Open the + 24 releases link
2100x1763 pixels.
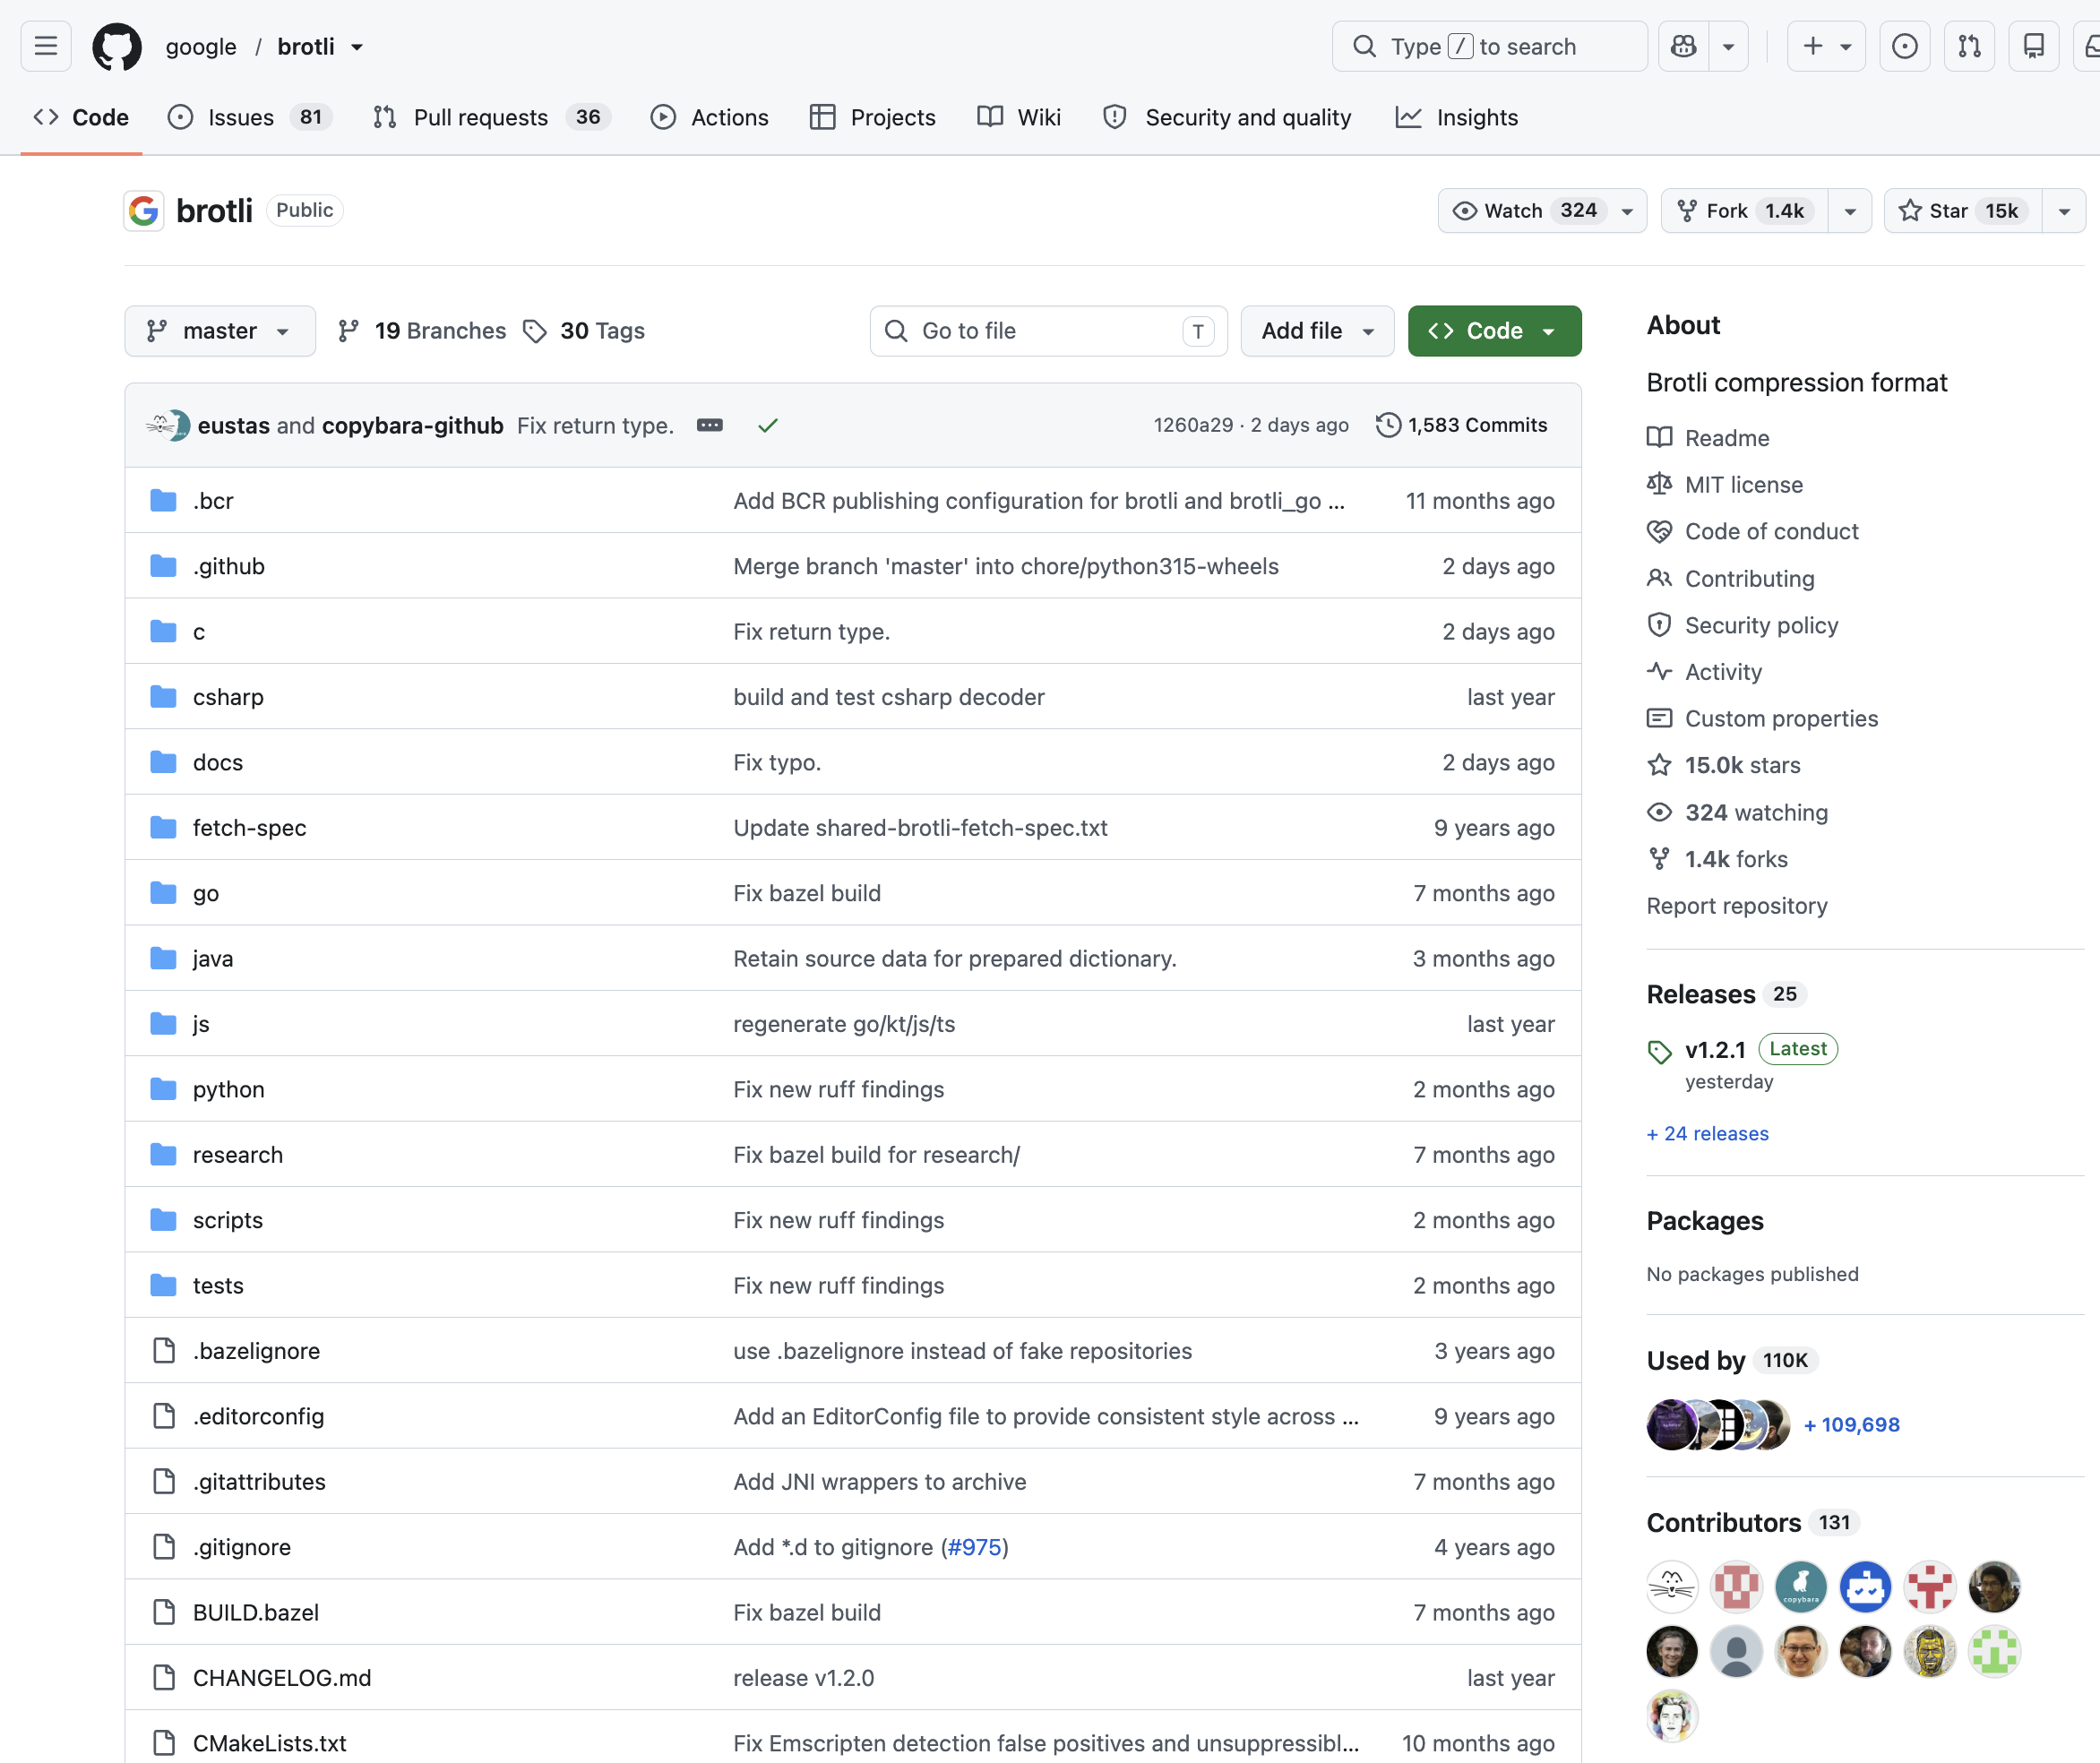(1708, 1133)
